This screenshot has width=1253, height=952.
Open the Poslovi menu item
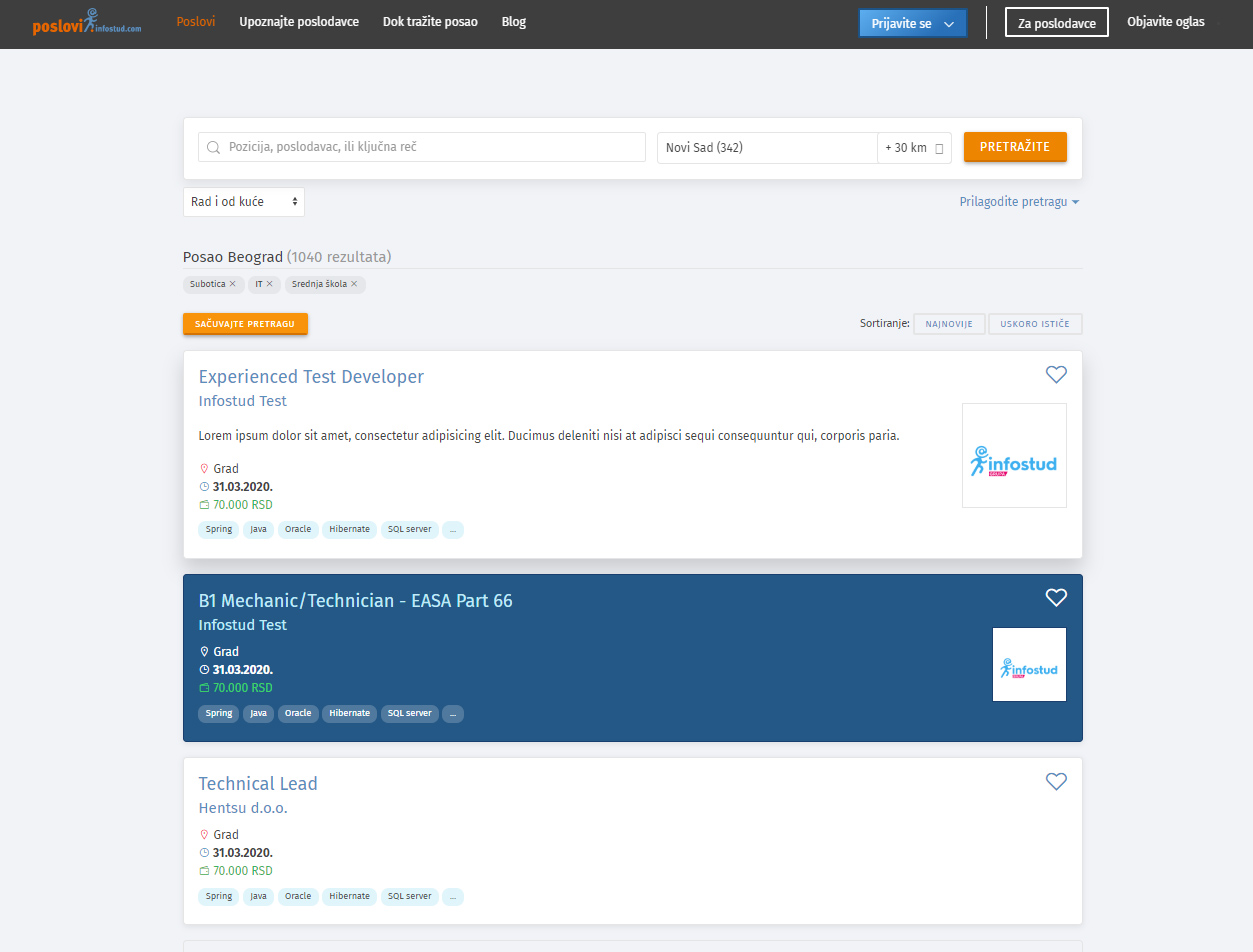click(x=196, y=22)
